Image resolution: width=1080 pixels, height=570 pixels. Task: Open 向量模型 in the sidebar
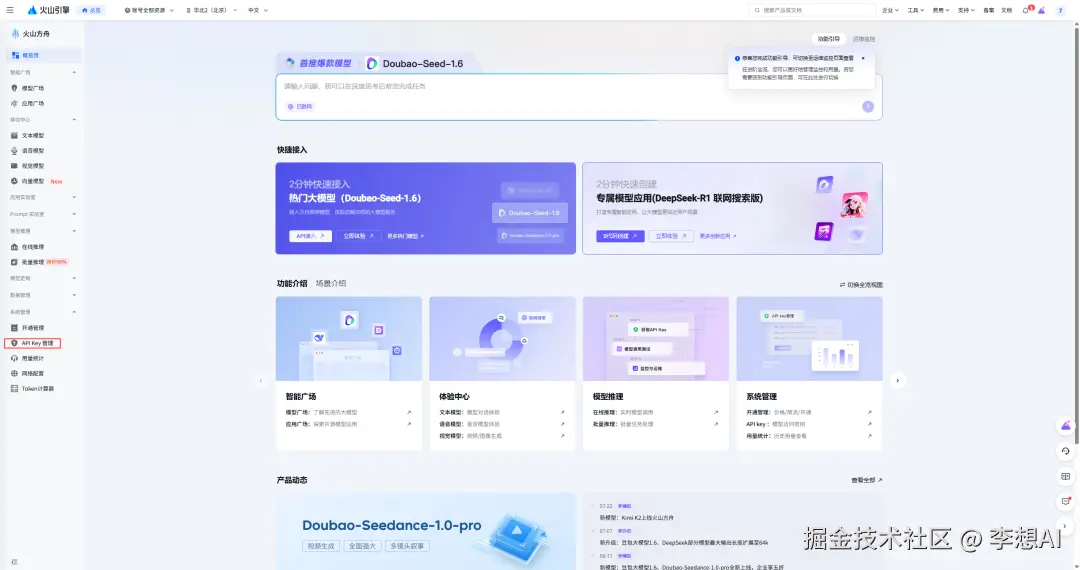pos(32,181)
